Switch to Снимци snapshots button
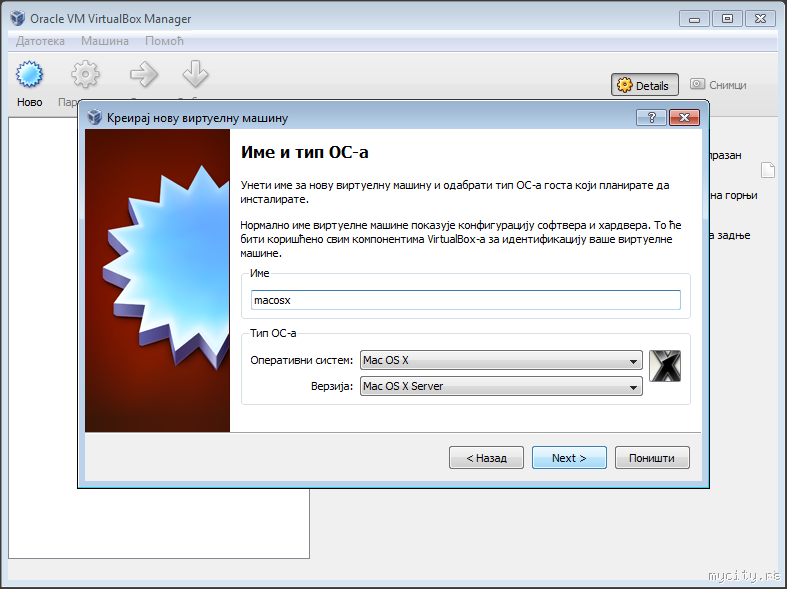Image resolution: width=787 pixels, height=589 pixels. (718, 85)
